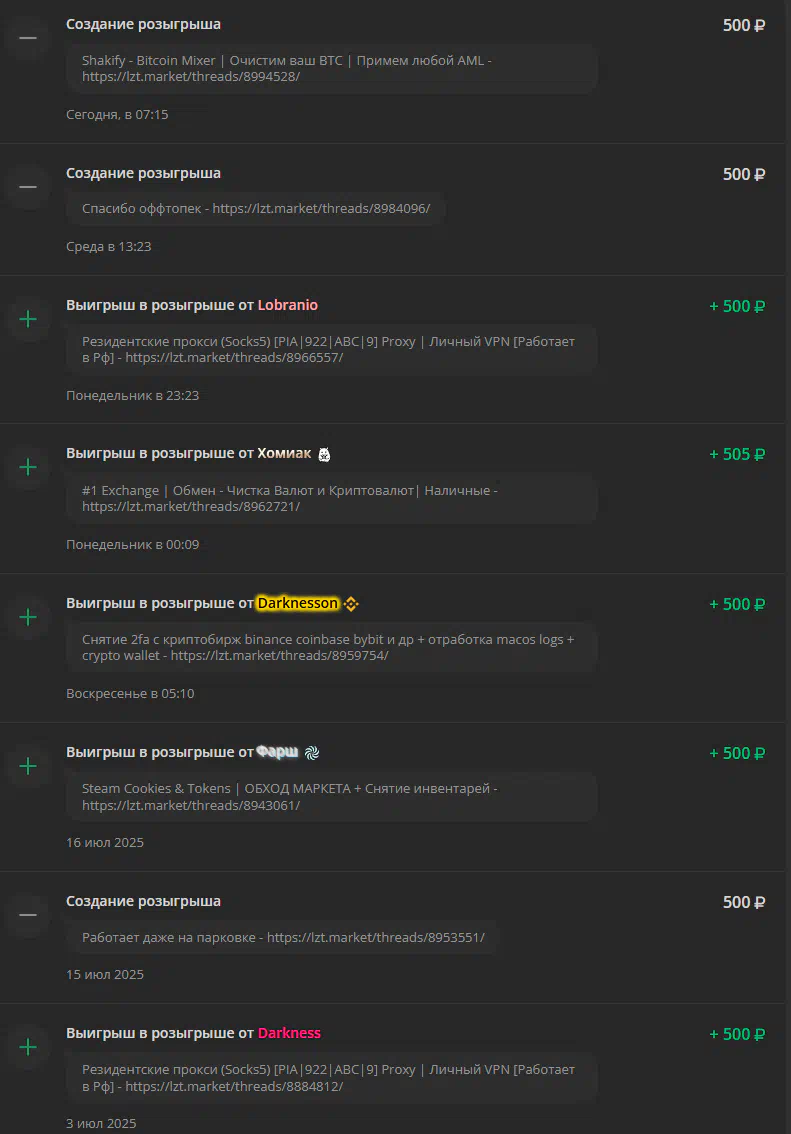
Task: Click the spiral badge next to Фарш
Action: click(x=312, y=753)
